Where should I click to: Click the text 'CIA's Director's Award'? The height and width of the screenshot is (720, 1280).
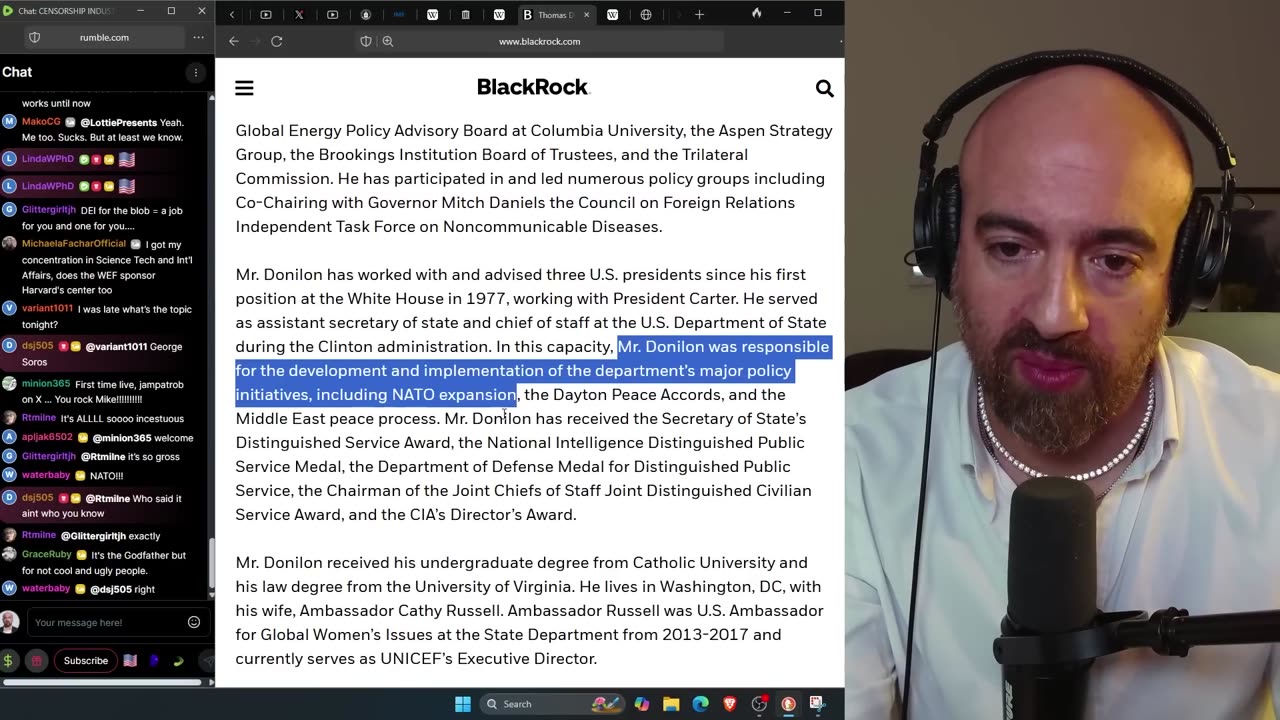pyautogui.click(x=493, y=515)
